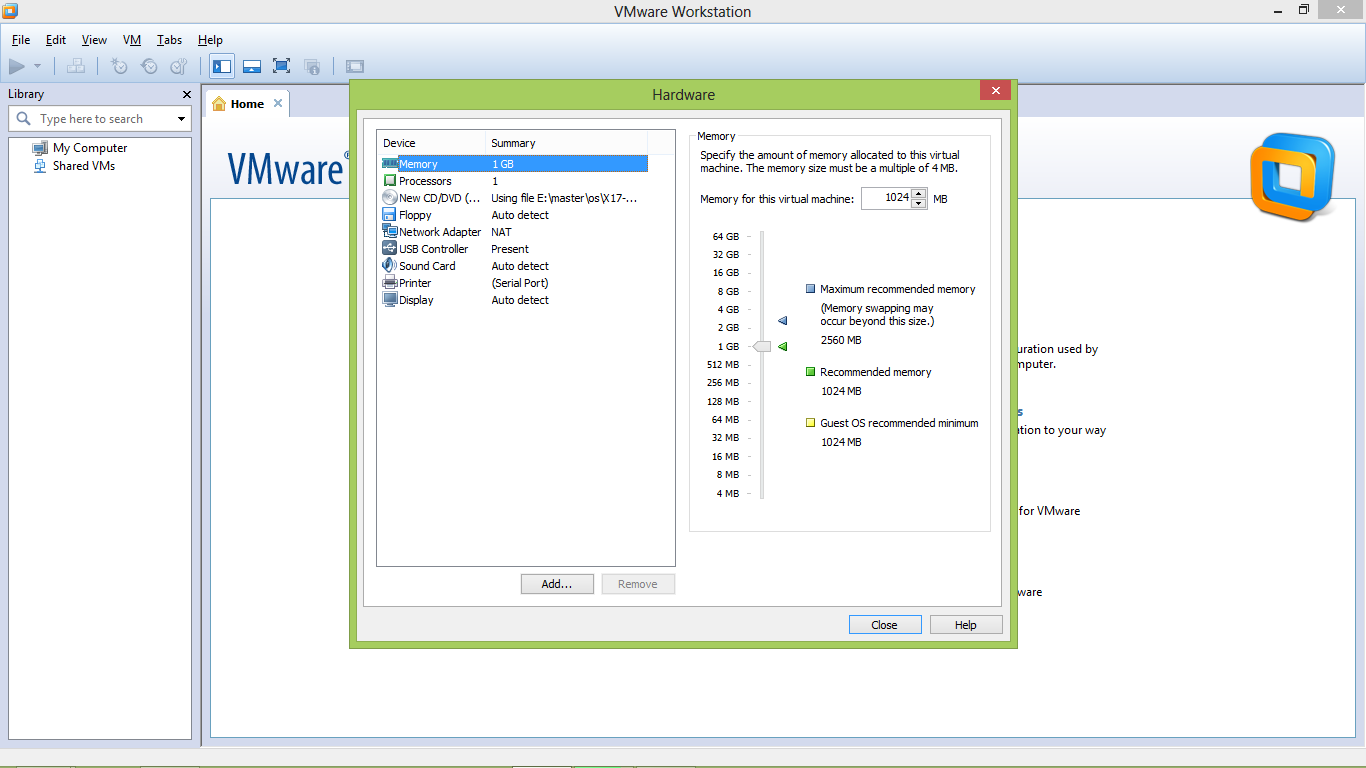This screenshot has height=768, width=1366.
Task: Increase memory with the up stepper arrow
Action: click(x=919, y=193)
